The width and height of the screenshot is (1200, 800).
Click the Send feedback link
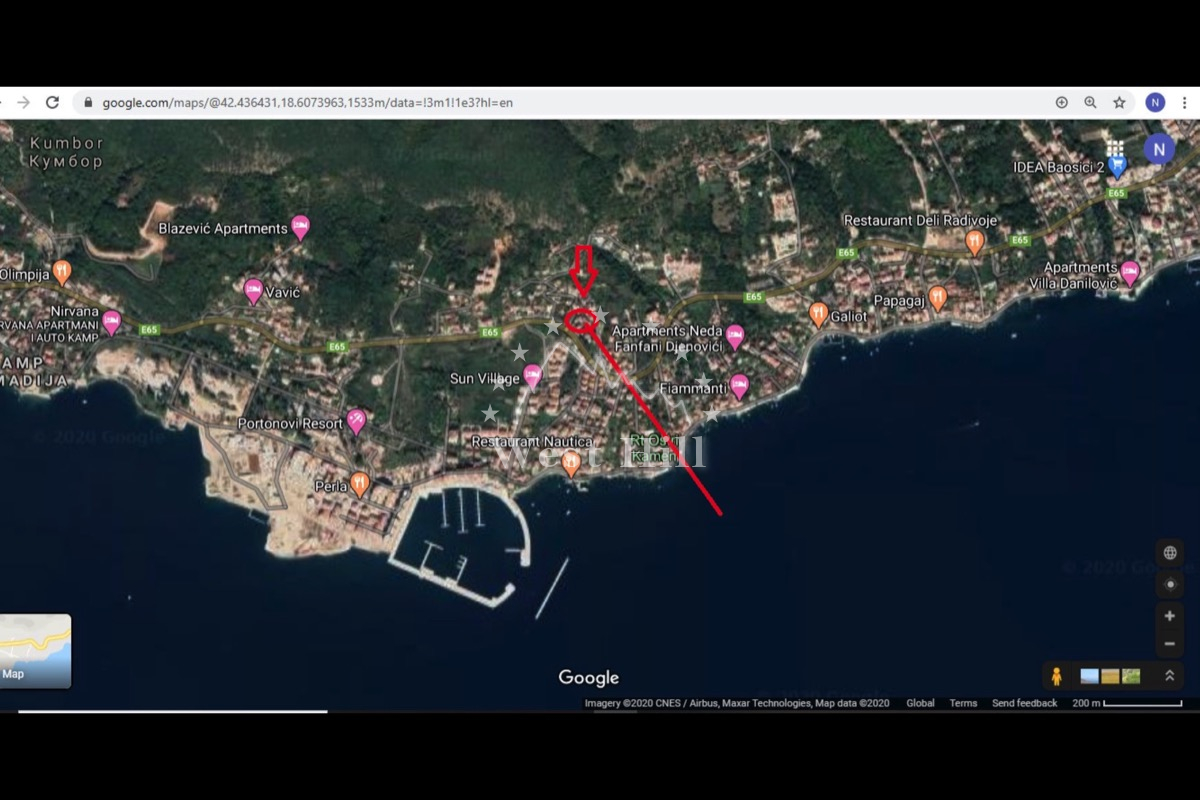click(x=1024, y=703)
